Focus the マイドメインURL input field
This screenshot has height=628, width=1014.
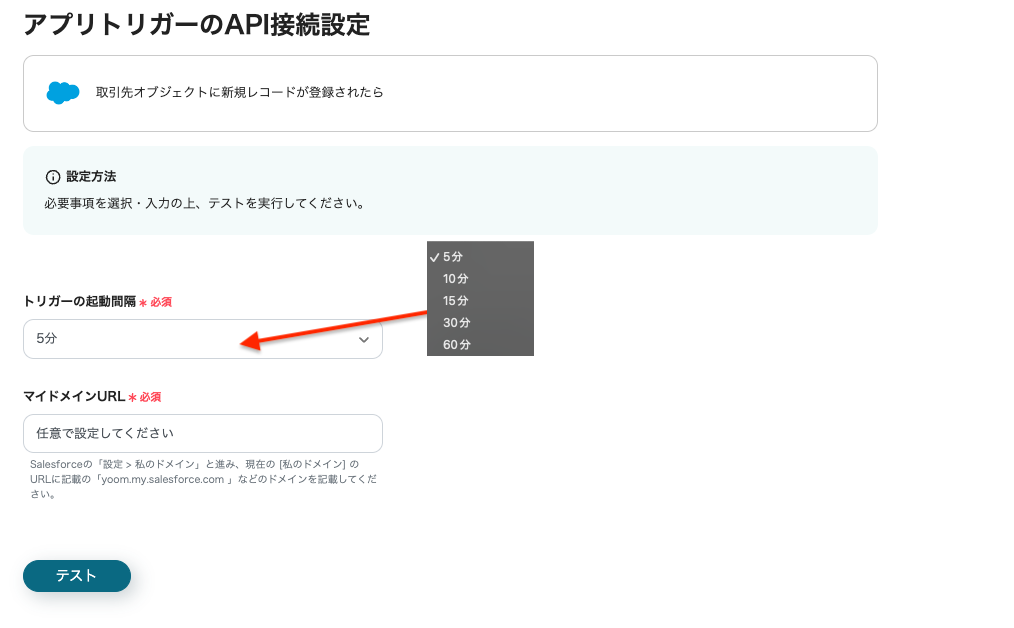tap(202, 433)
